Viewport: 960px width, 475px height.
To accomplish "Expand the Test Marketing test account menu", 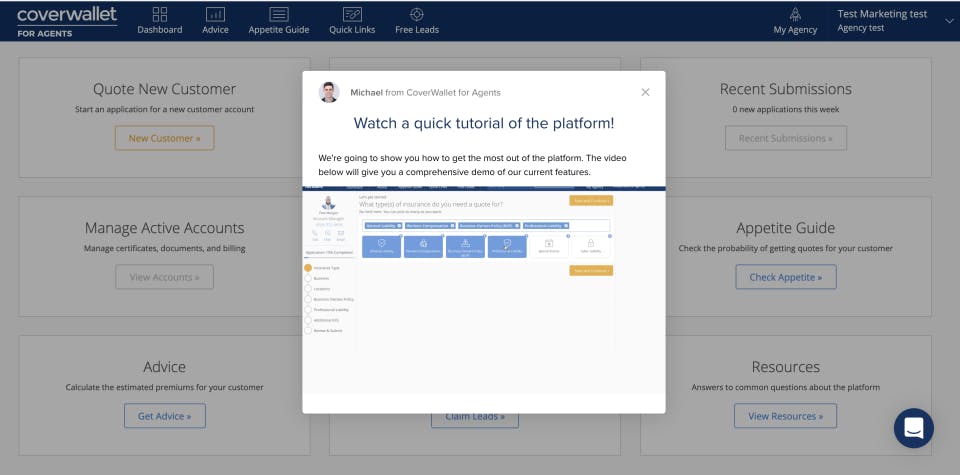I will (x=949, y=21).
